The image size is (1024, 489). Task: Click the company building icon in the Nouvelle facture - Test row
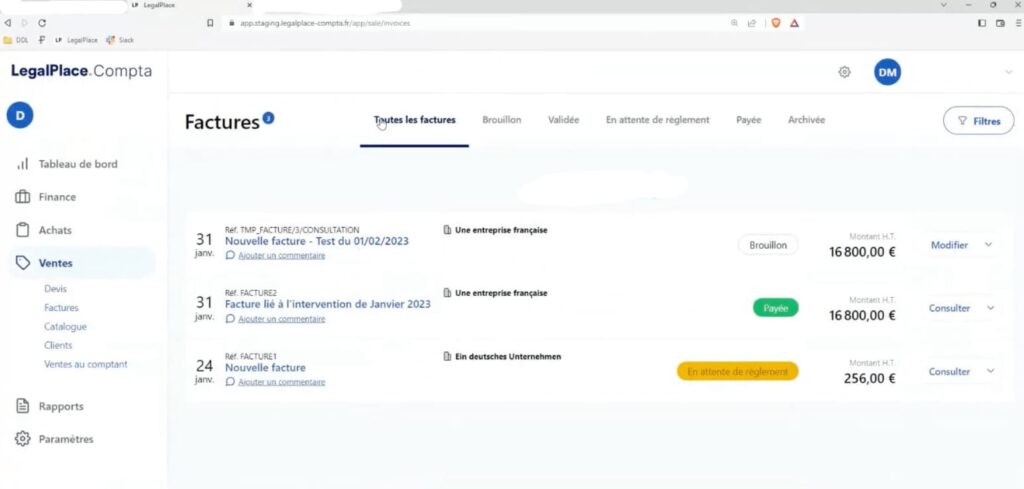click(447, 230)
